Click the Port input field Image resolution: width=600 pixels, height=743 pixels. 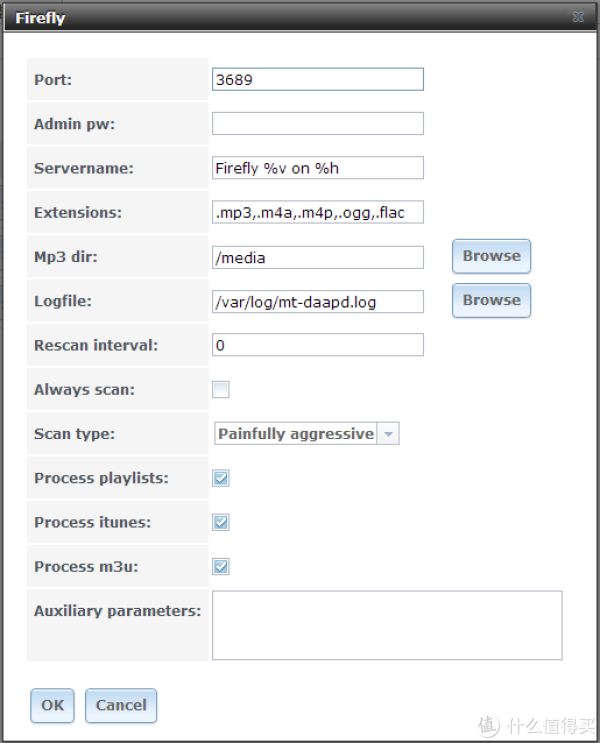click(x=317, y=79)
